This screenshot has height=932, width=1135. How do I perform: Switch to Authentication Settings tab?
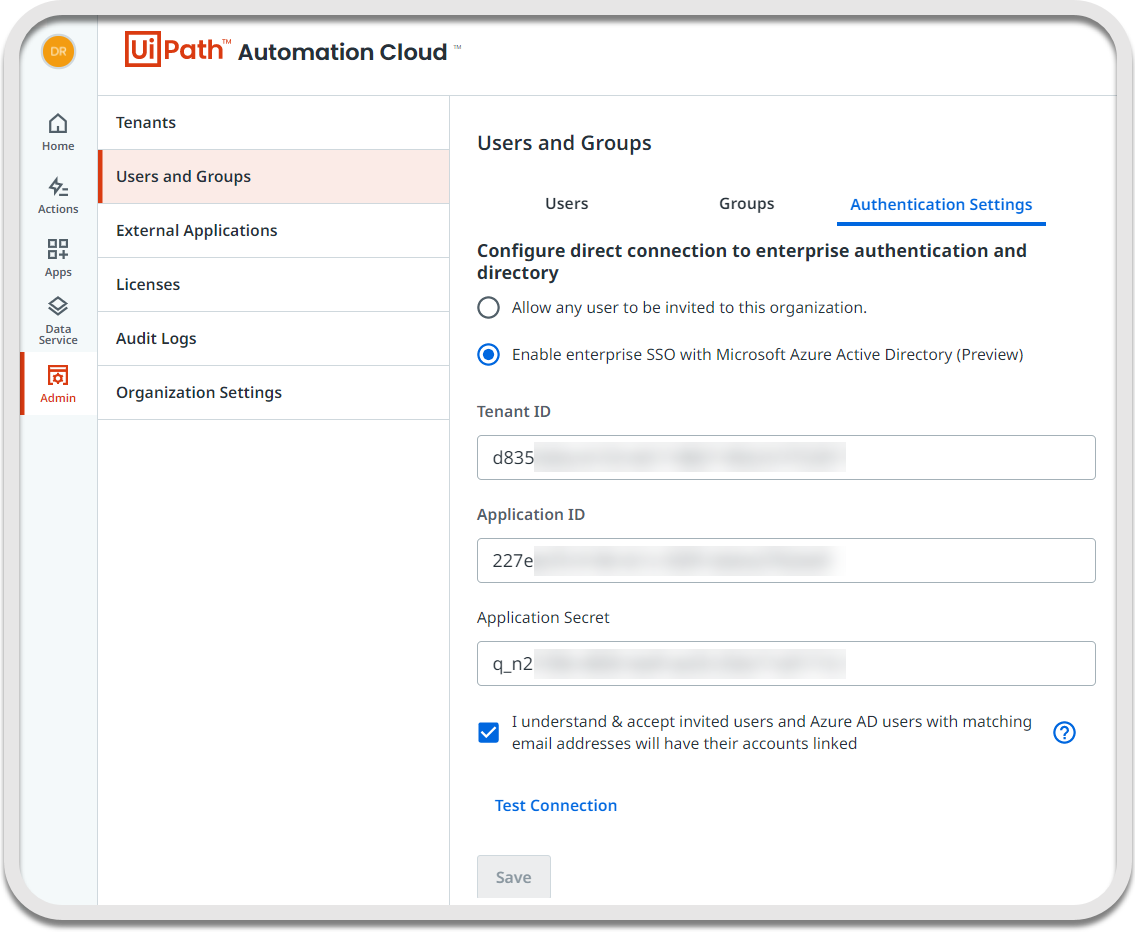pos(941,205)
